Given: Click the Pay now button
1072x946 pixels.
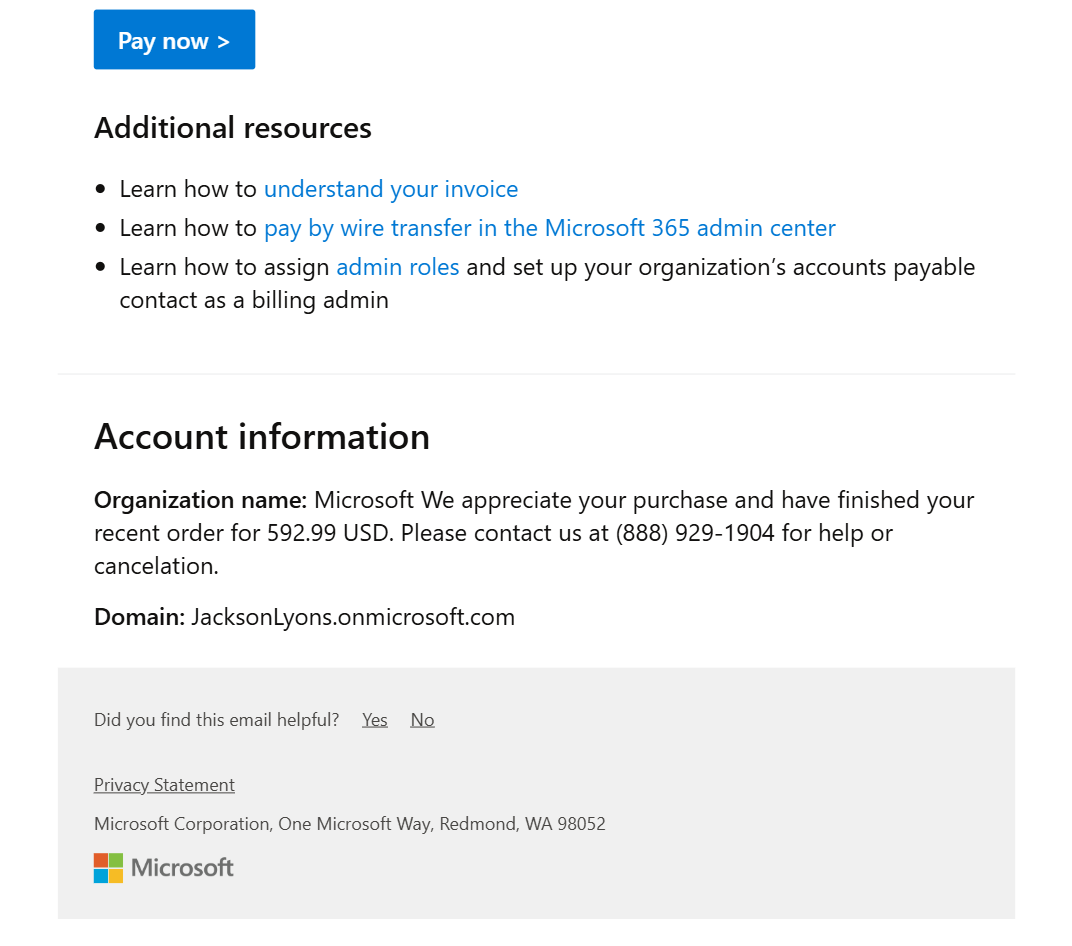Looking at the screenshot, I should tap(174, 40).
